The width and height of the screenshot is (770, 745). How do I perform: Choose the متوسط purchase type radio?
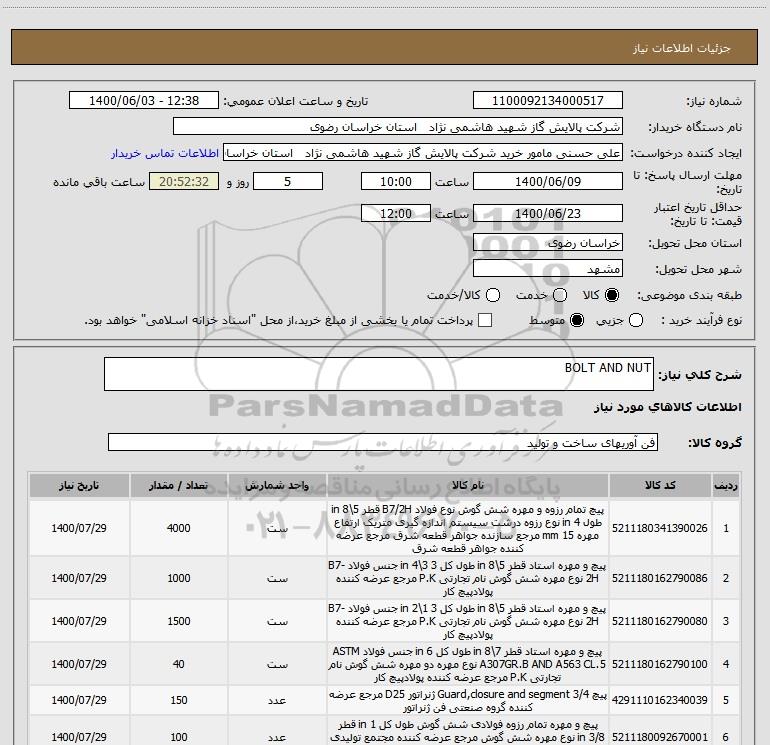click(x=577, y=320)
